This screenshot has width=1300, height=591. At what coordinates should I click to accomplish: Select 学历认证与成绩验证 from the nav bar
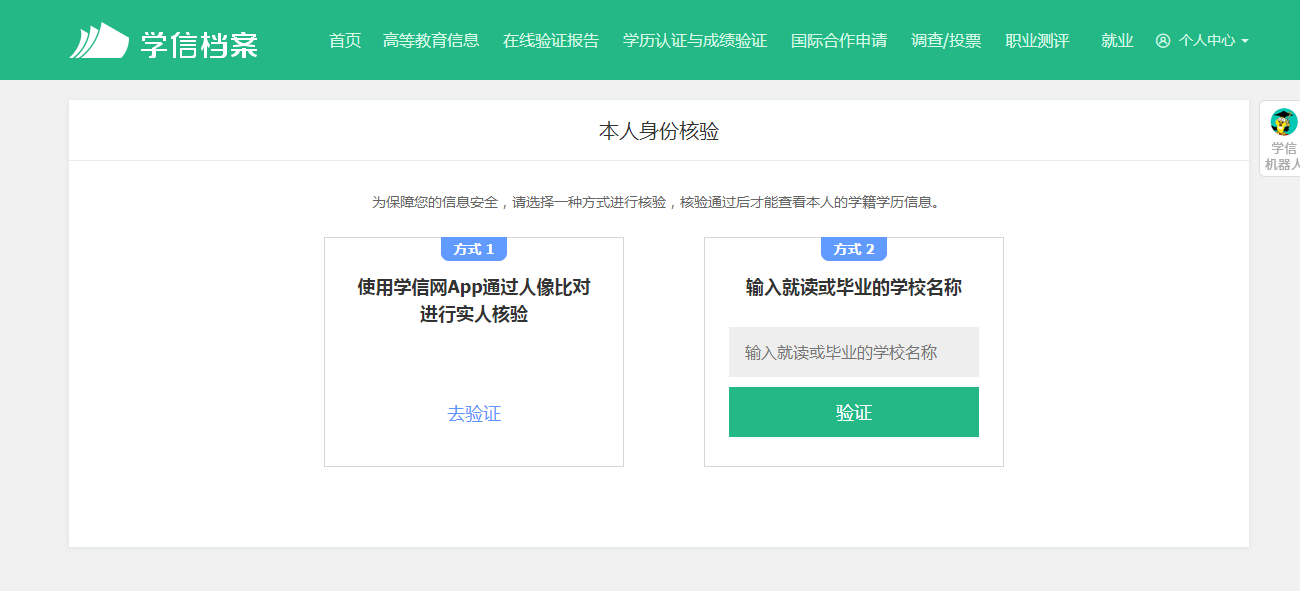coord(695,41)
